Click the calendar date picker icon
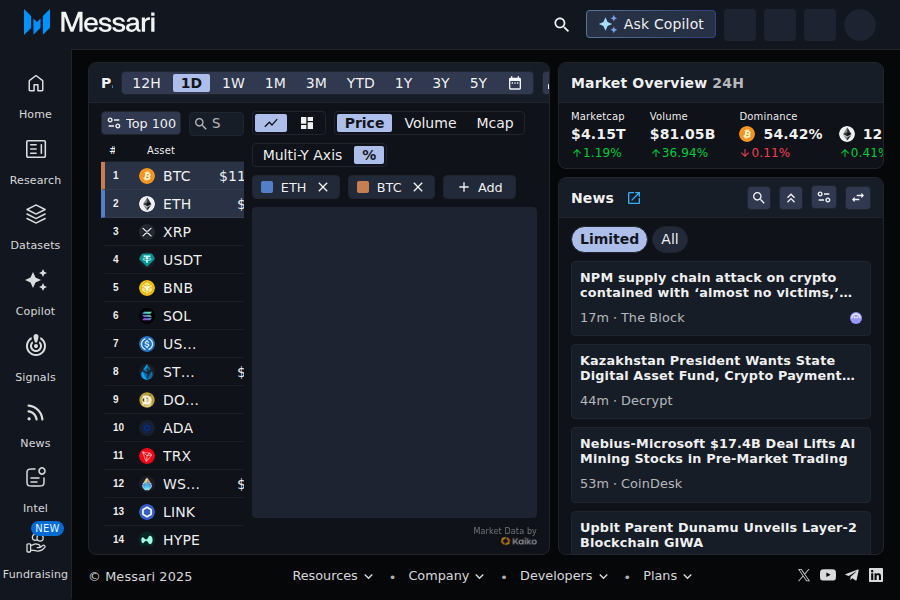 coord(515,83)
